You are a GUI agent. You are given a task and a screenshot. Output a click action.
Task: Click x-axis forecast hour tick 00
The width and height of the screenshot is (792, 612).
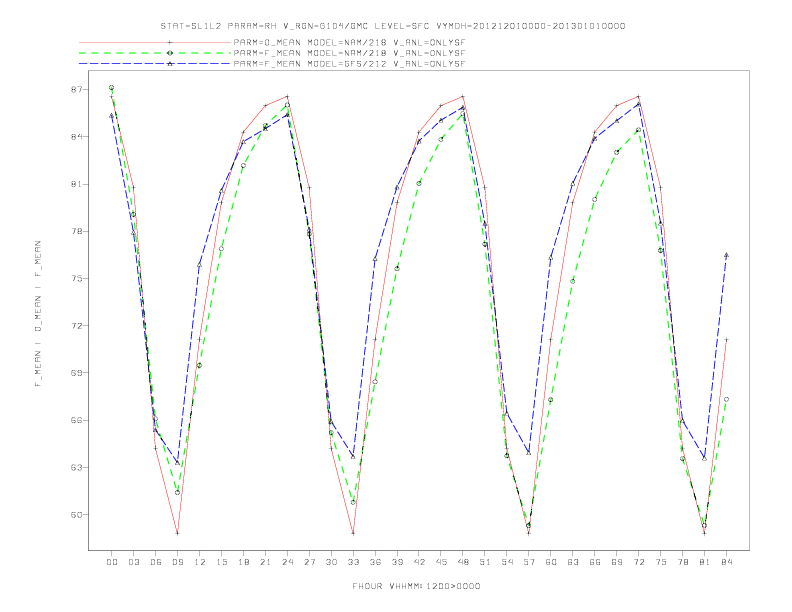[x=112, y=562]
